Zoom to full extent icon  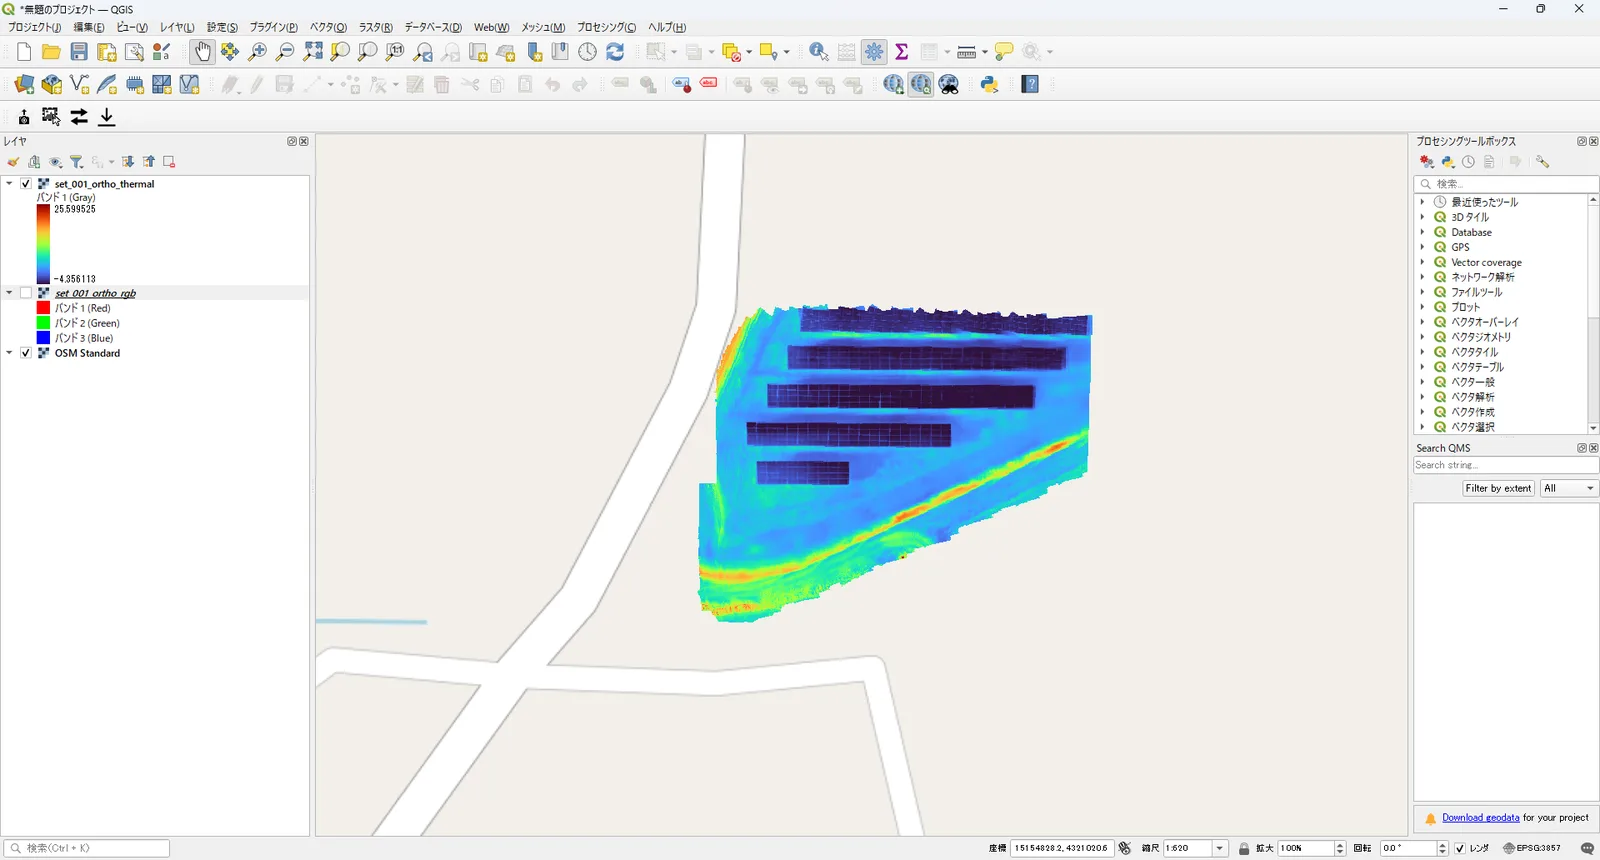coord(313,52)
